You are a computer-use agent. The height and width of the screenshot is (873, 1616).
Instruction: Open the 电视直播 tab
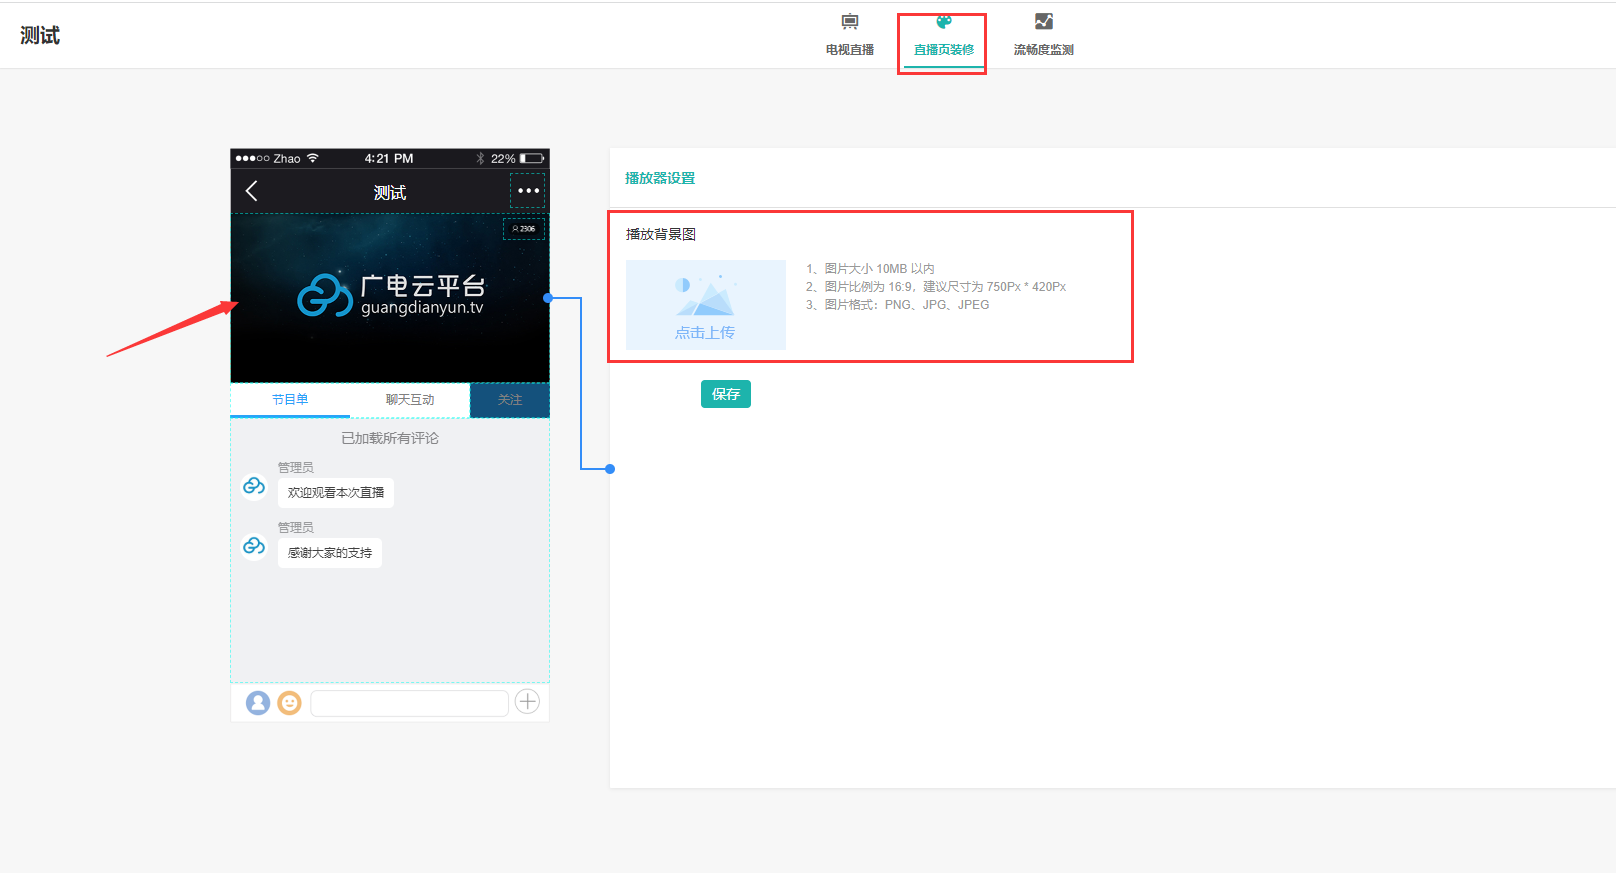point(850,35)
